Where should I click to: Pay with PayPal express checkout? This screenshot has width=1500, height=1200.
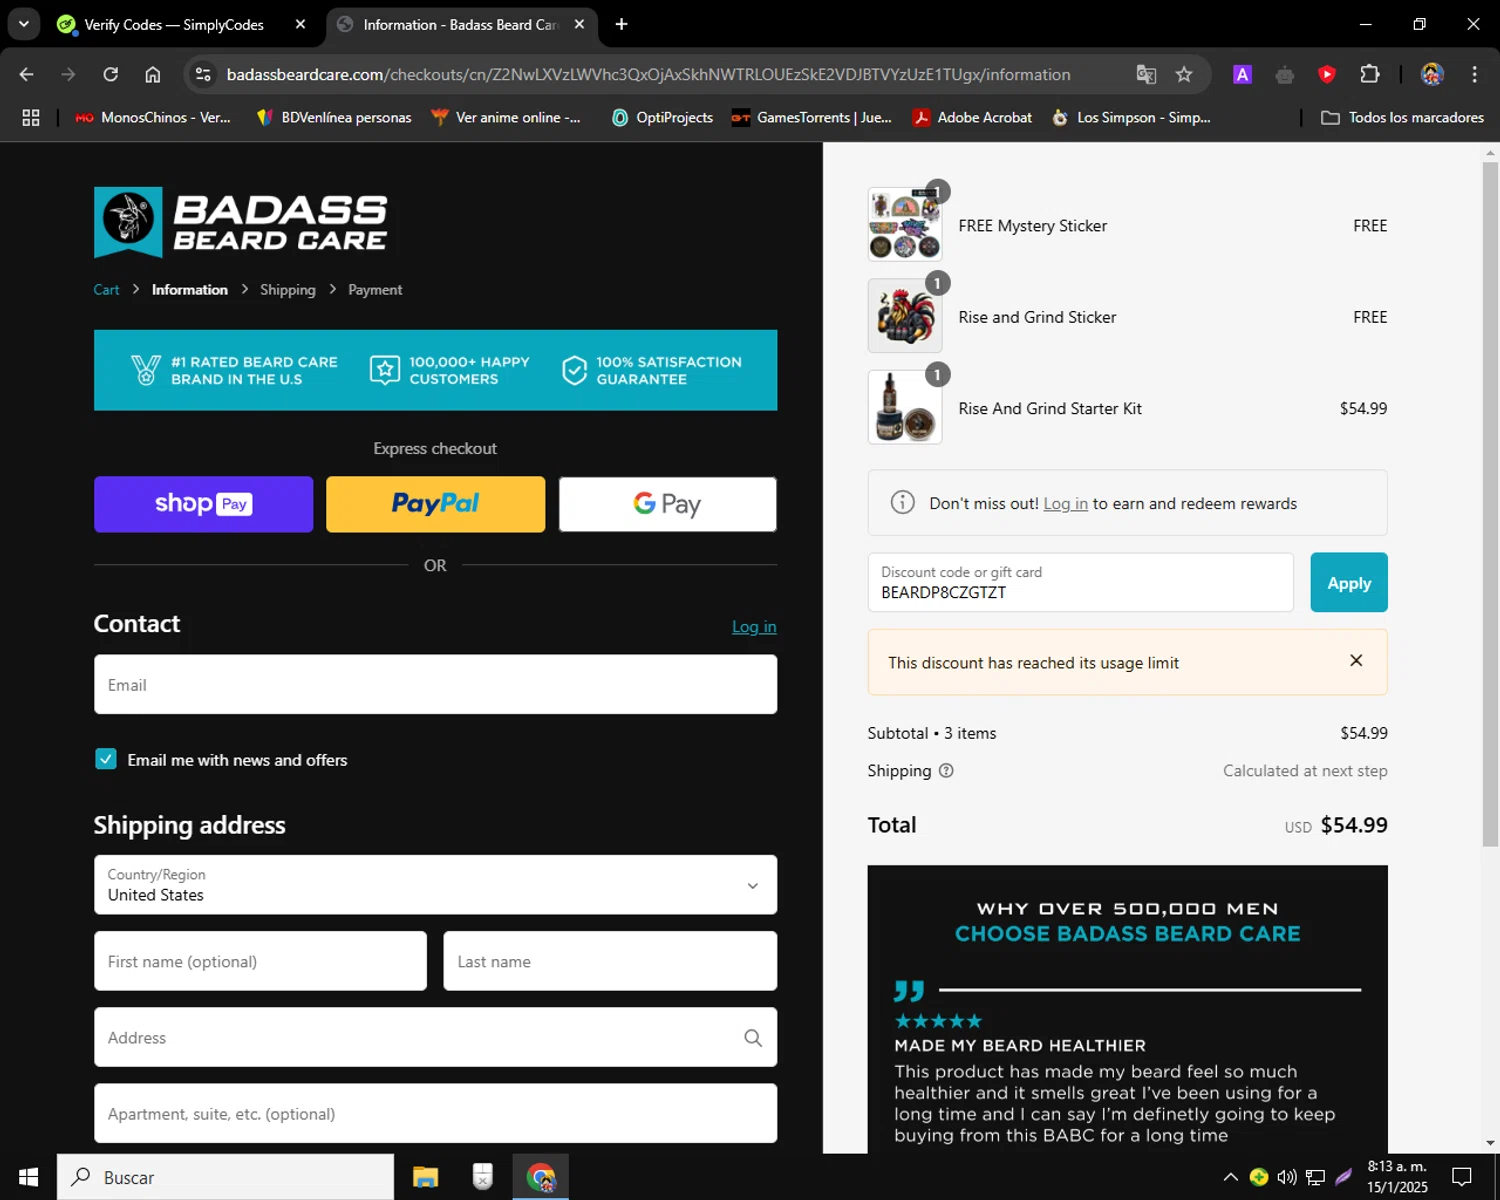pos(435,504)
